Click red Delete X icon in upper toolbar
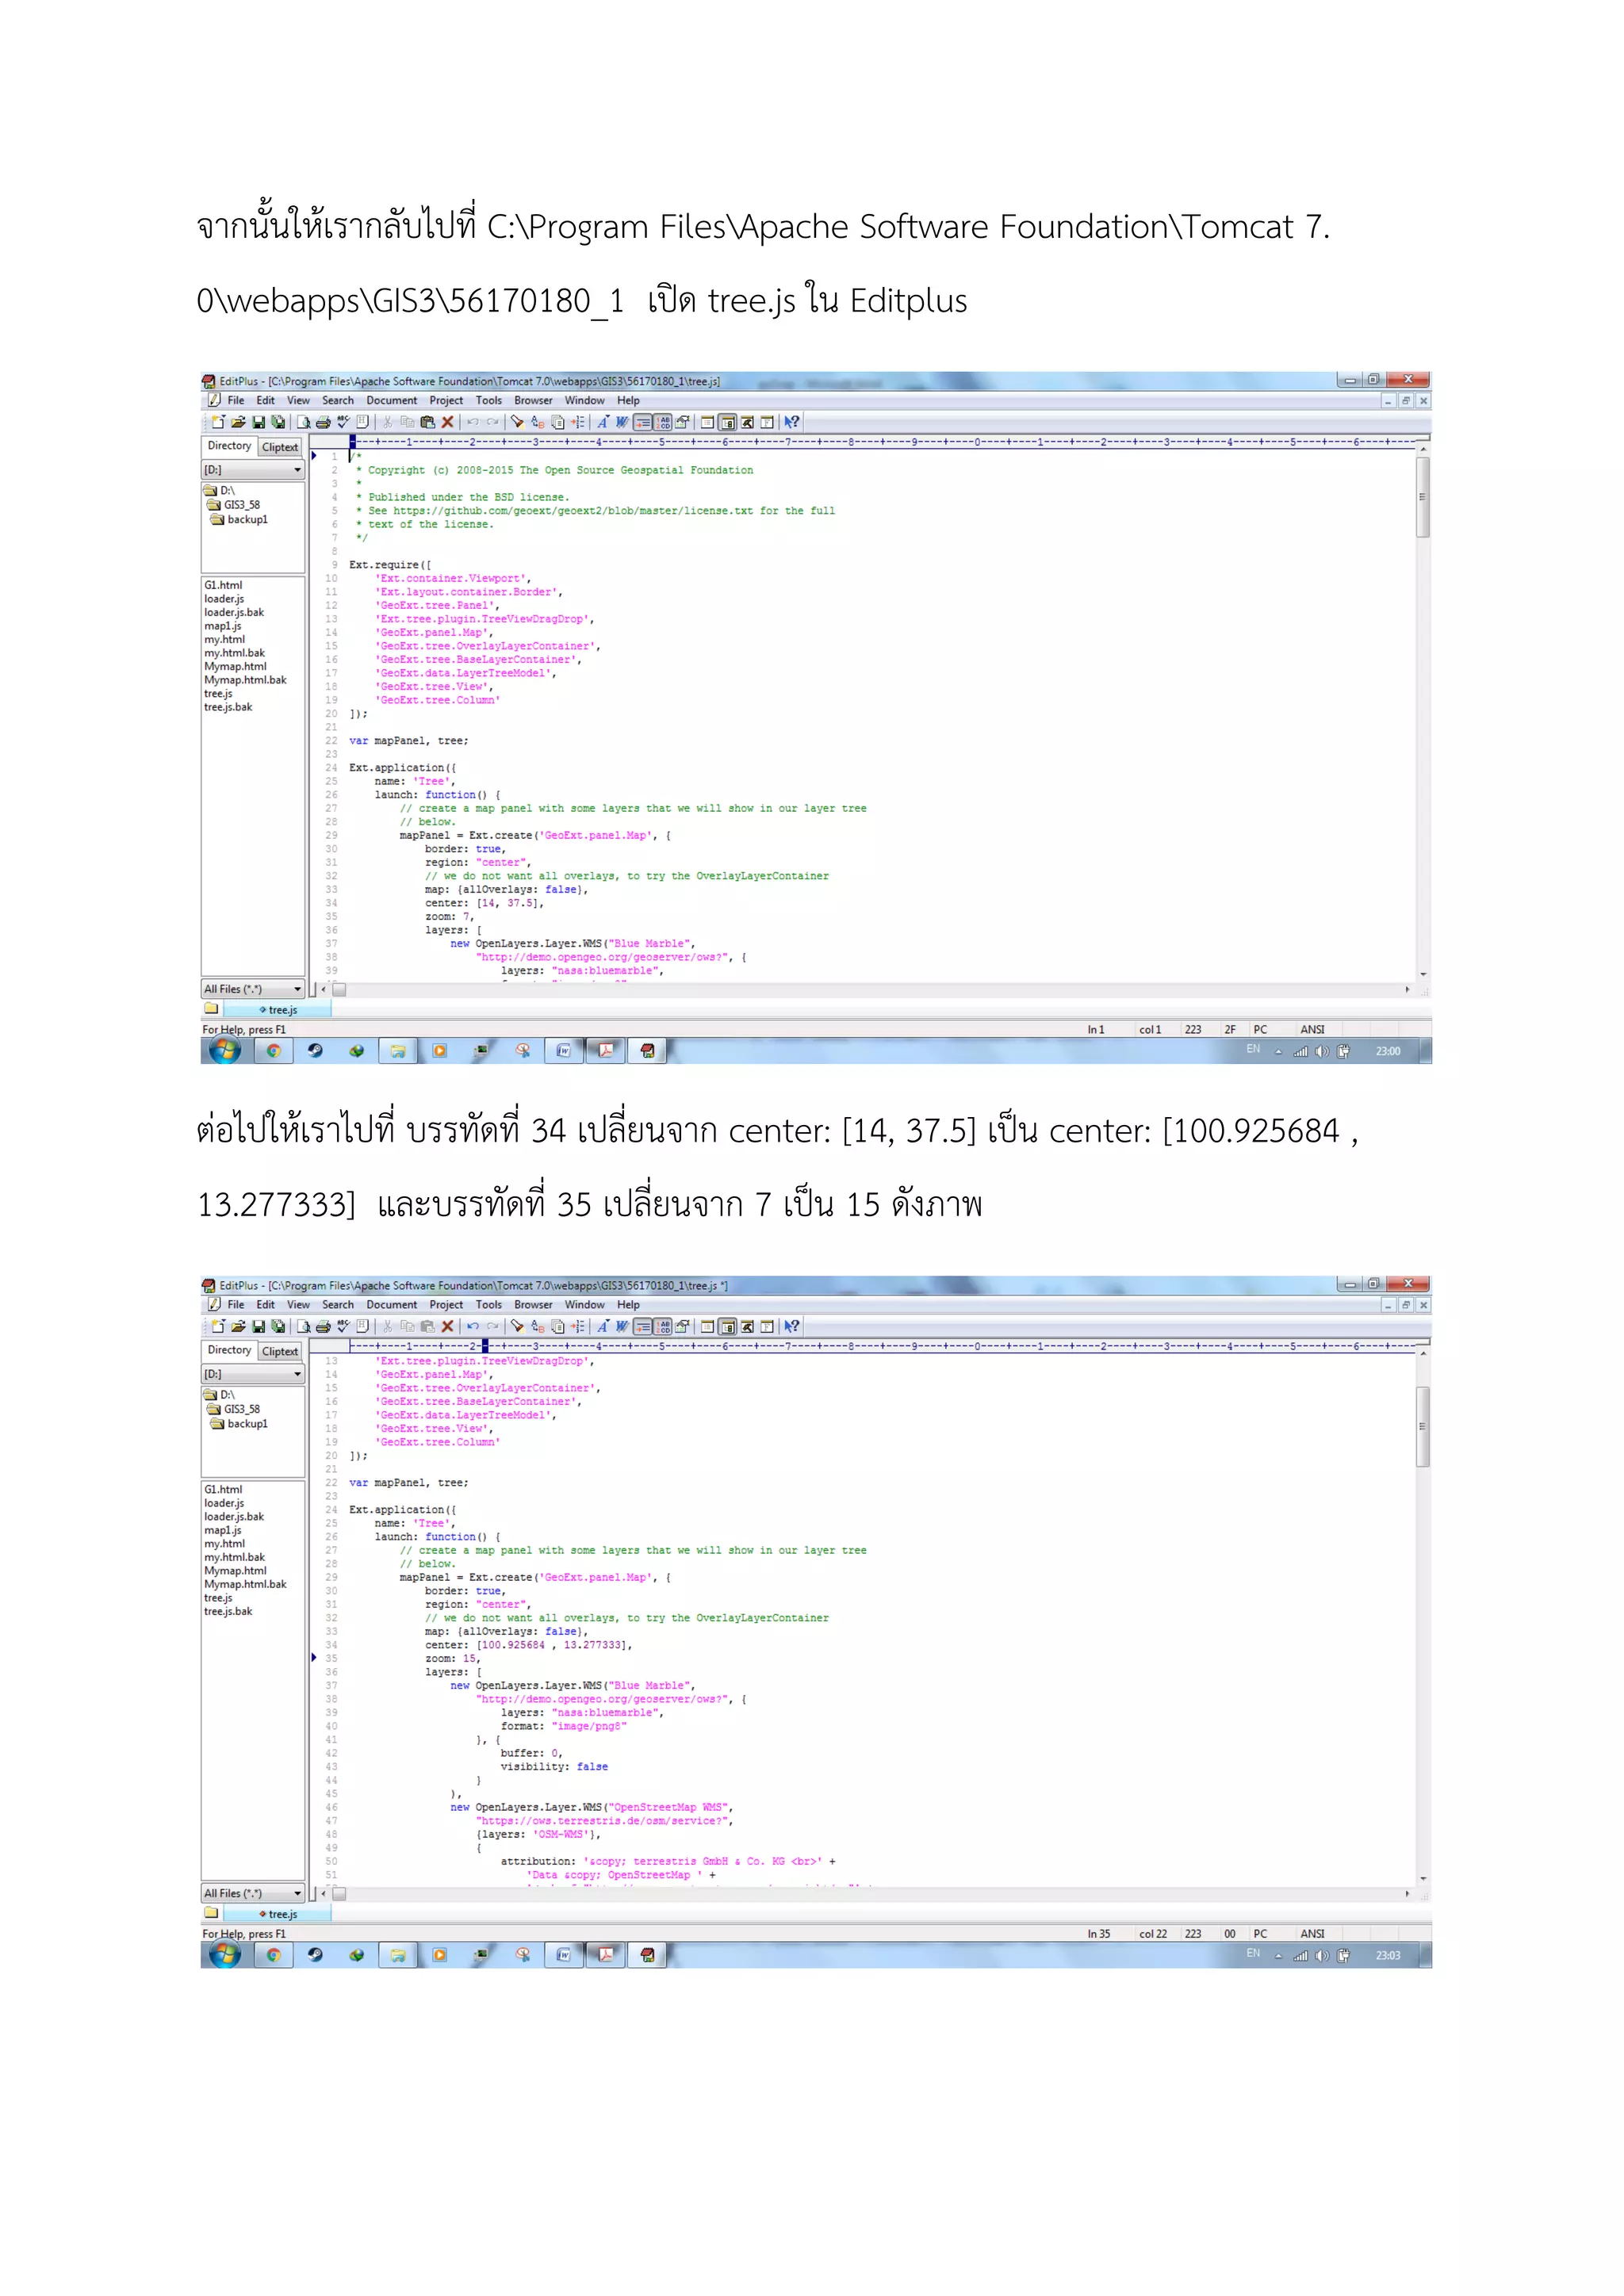 448,422
